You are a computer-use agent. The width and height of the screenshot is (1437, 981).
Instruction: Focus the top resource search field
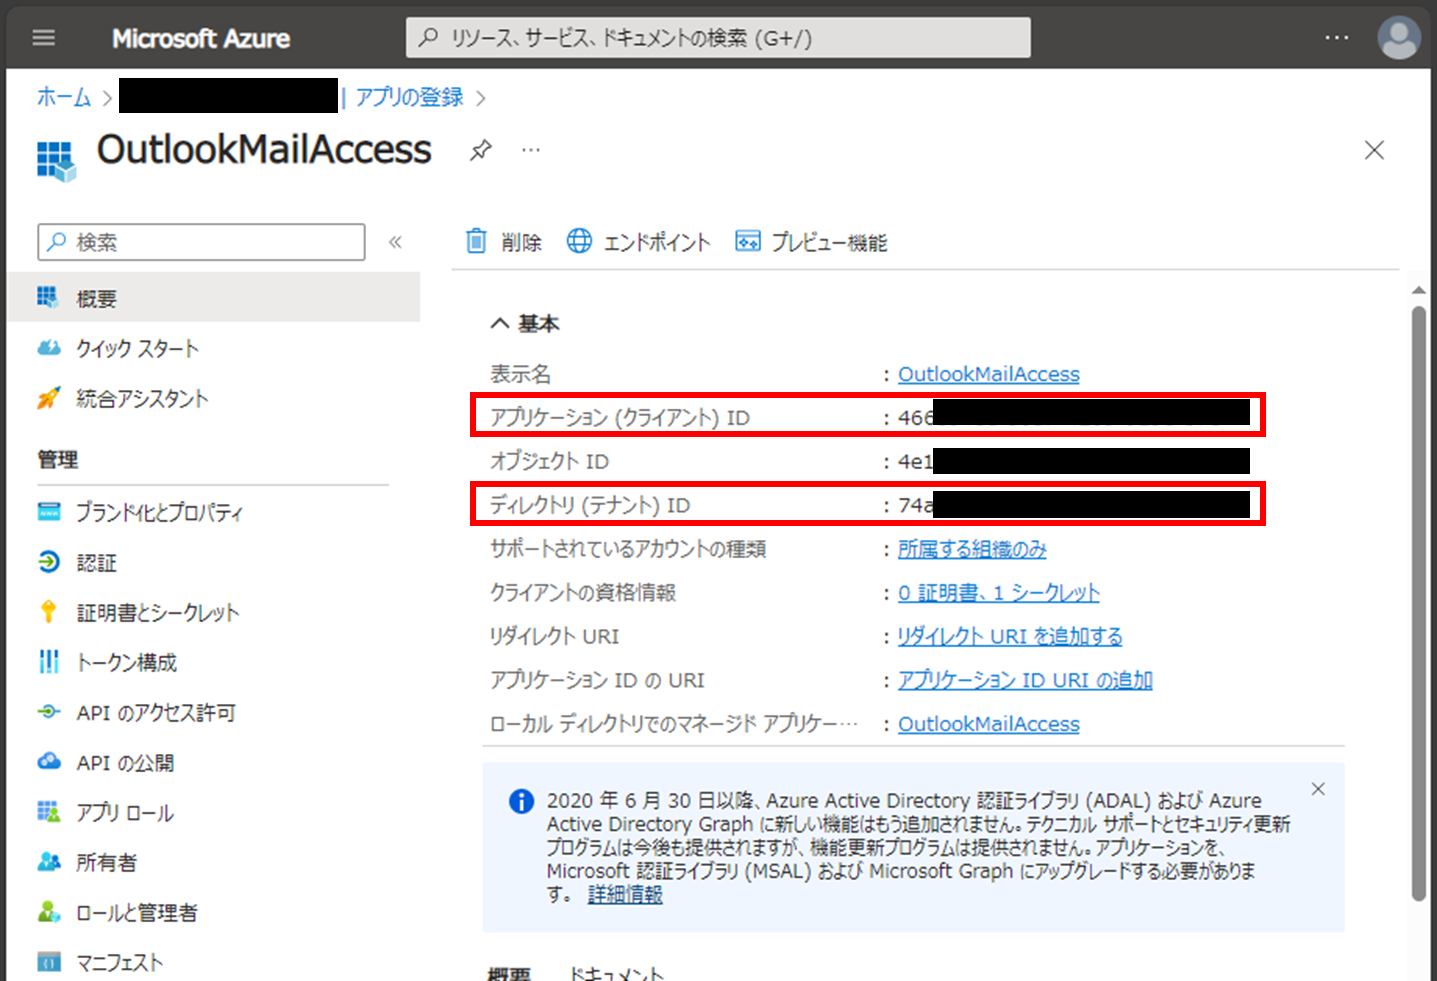pyautogui.click(x=718, y=38)
